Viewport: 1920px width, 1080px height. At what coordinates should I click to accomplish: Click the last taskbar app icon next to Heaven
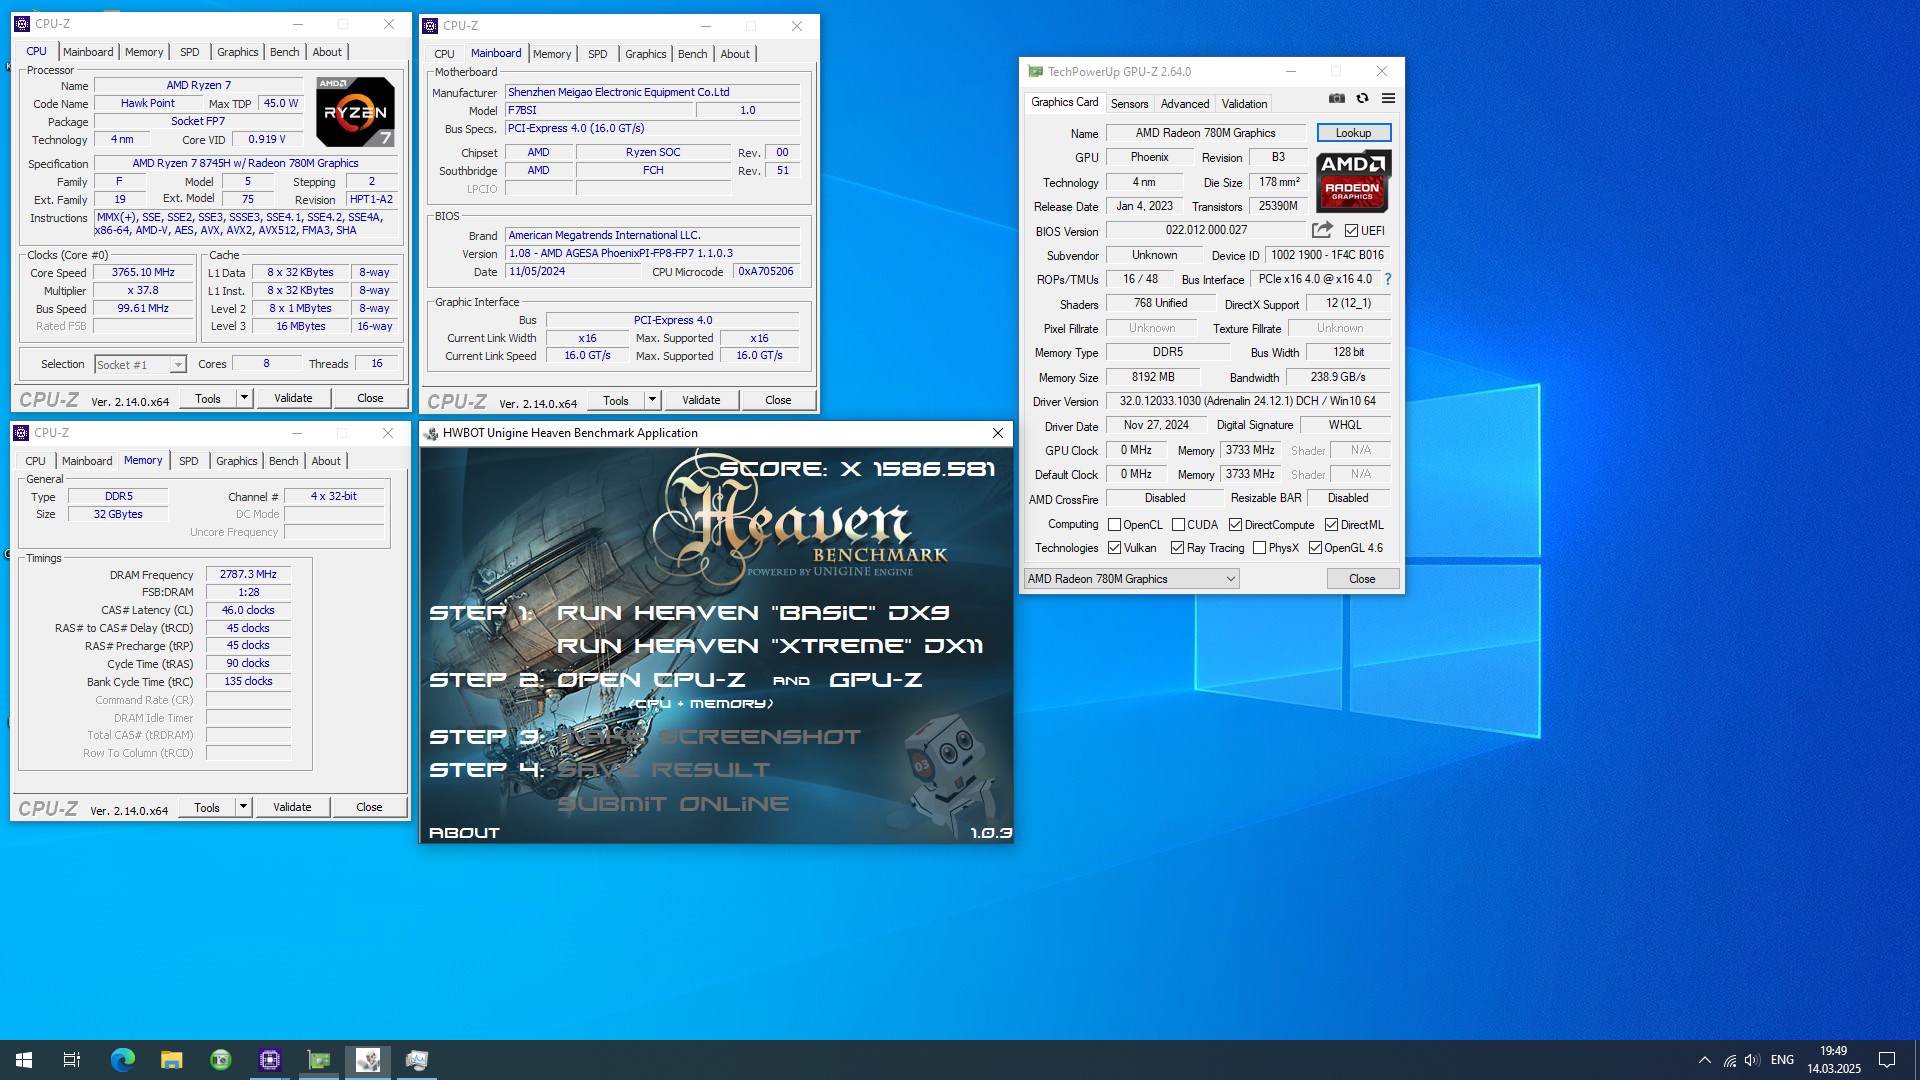417,1060
